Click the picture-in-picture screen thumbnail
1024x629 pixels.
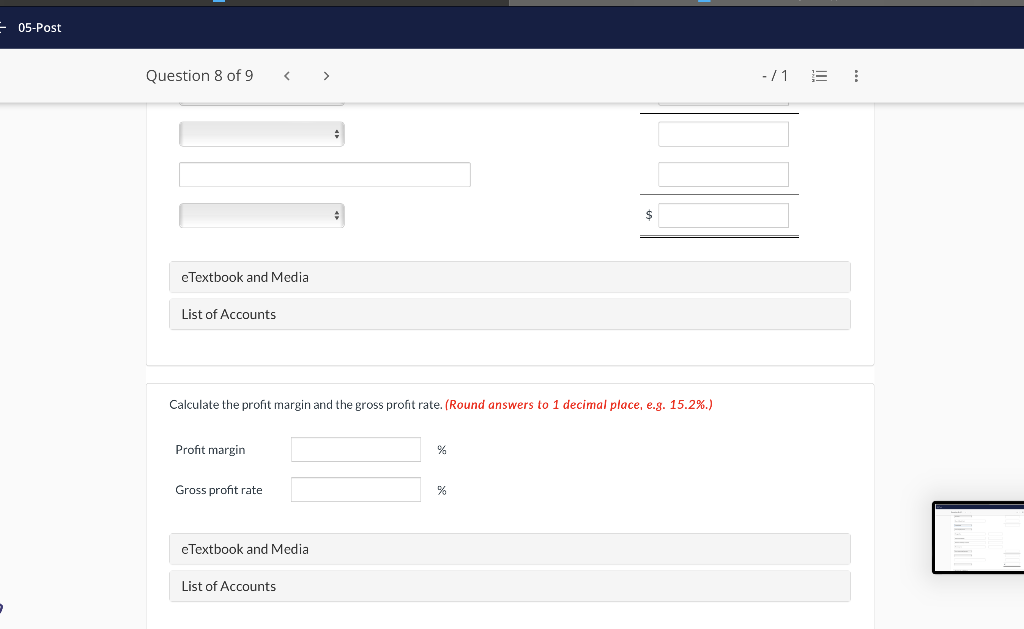pyautogui.click(x=978, y=538)
